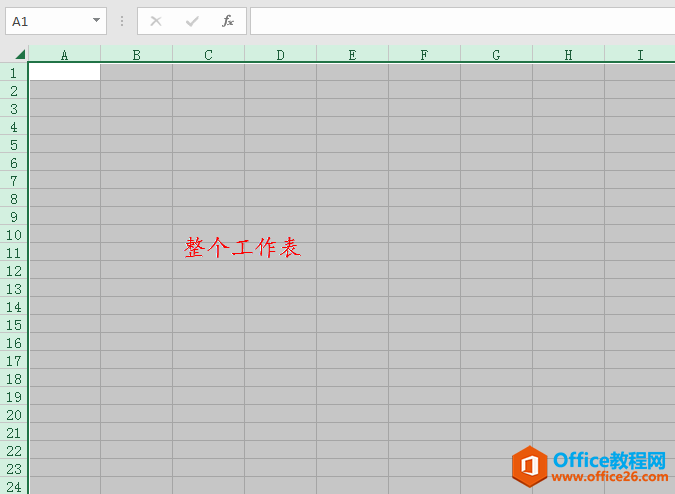Click into the formula bar input
Screen dimensions: 675x494
pyautogui.click(x=462, y=21)
